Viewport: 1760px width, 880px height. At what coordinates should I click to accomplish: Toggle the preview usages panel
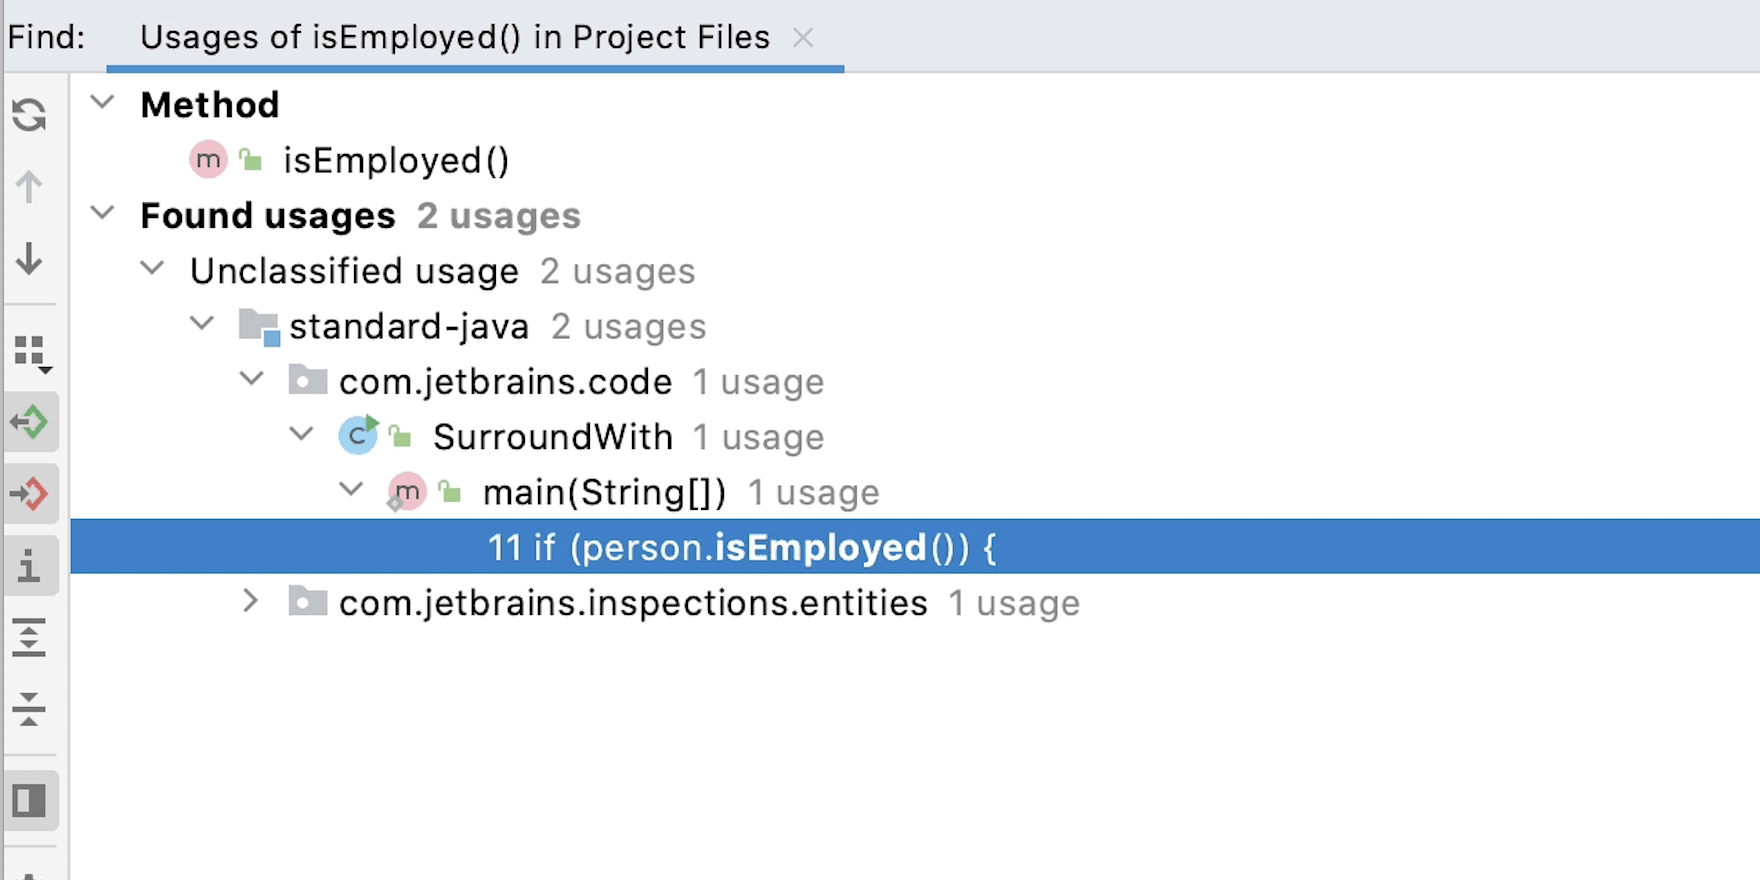30,800
